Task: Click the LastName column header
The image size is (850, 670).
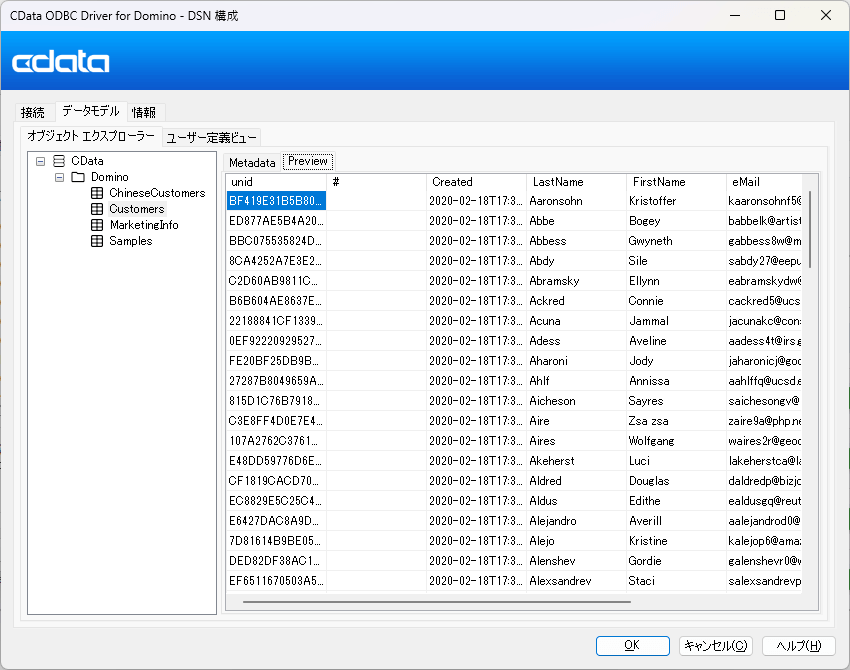Action: [576, 182]
